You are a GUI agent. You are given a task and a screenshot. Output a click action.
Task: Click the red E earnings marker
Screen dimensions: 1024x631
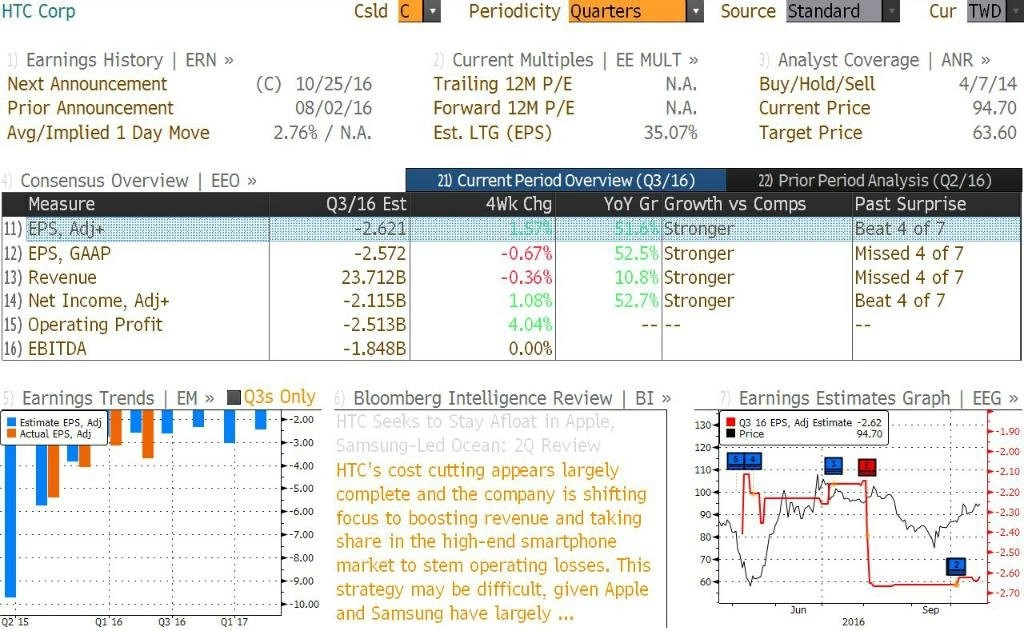click(x=867, y=466)
